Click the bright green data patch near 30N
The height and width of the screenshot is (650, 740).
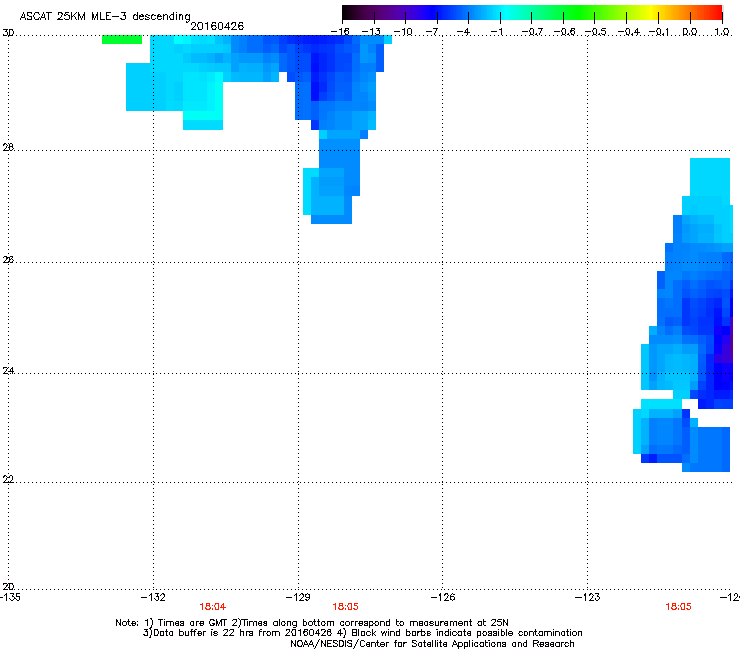tap(122, 40)
